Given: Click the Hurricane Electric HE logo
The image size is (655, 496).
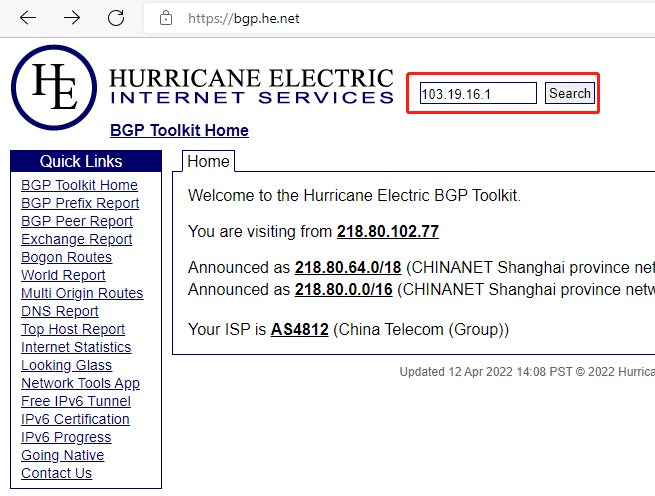Looking at the screenshot, I should (54, 87).
